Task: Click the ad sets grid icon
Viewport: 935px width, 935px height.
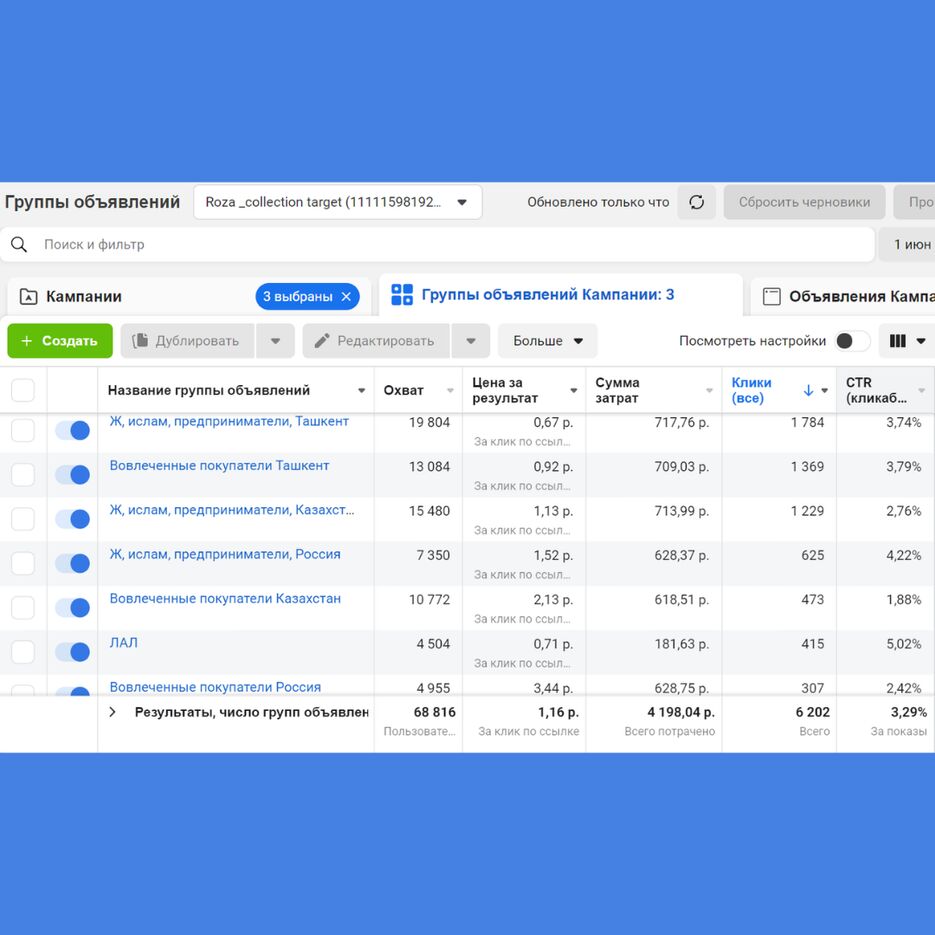Action: point(402,295)
